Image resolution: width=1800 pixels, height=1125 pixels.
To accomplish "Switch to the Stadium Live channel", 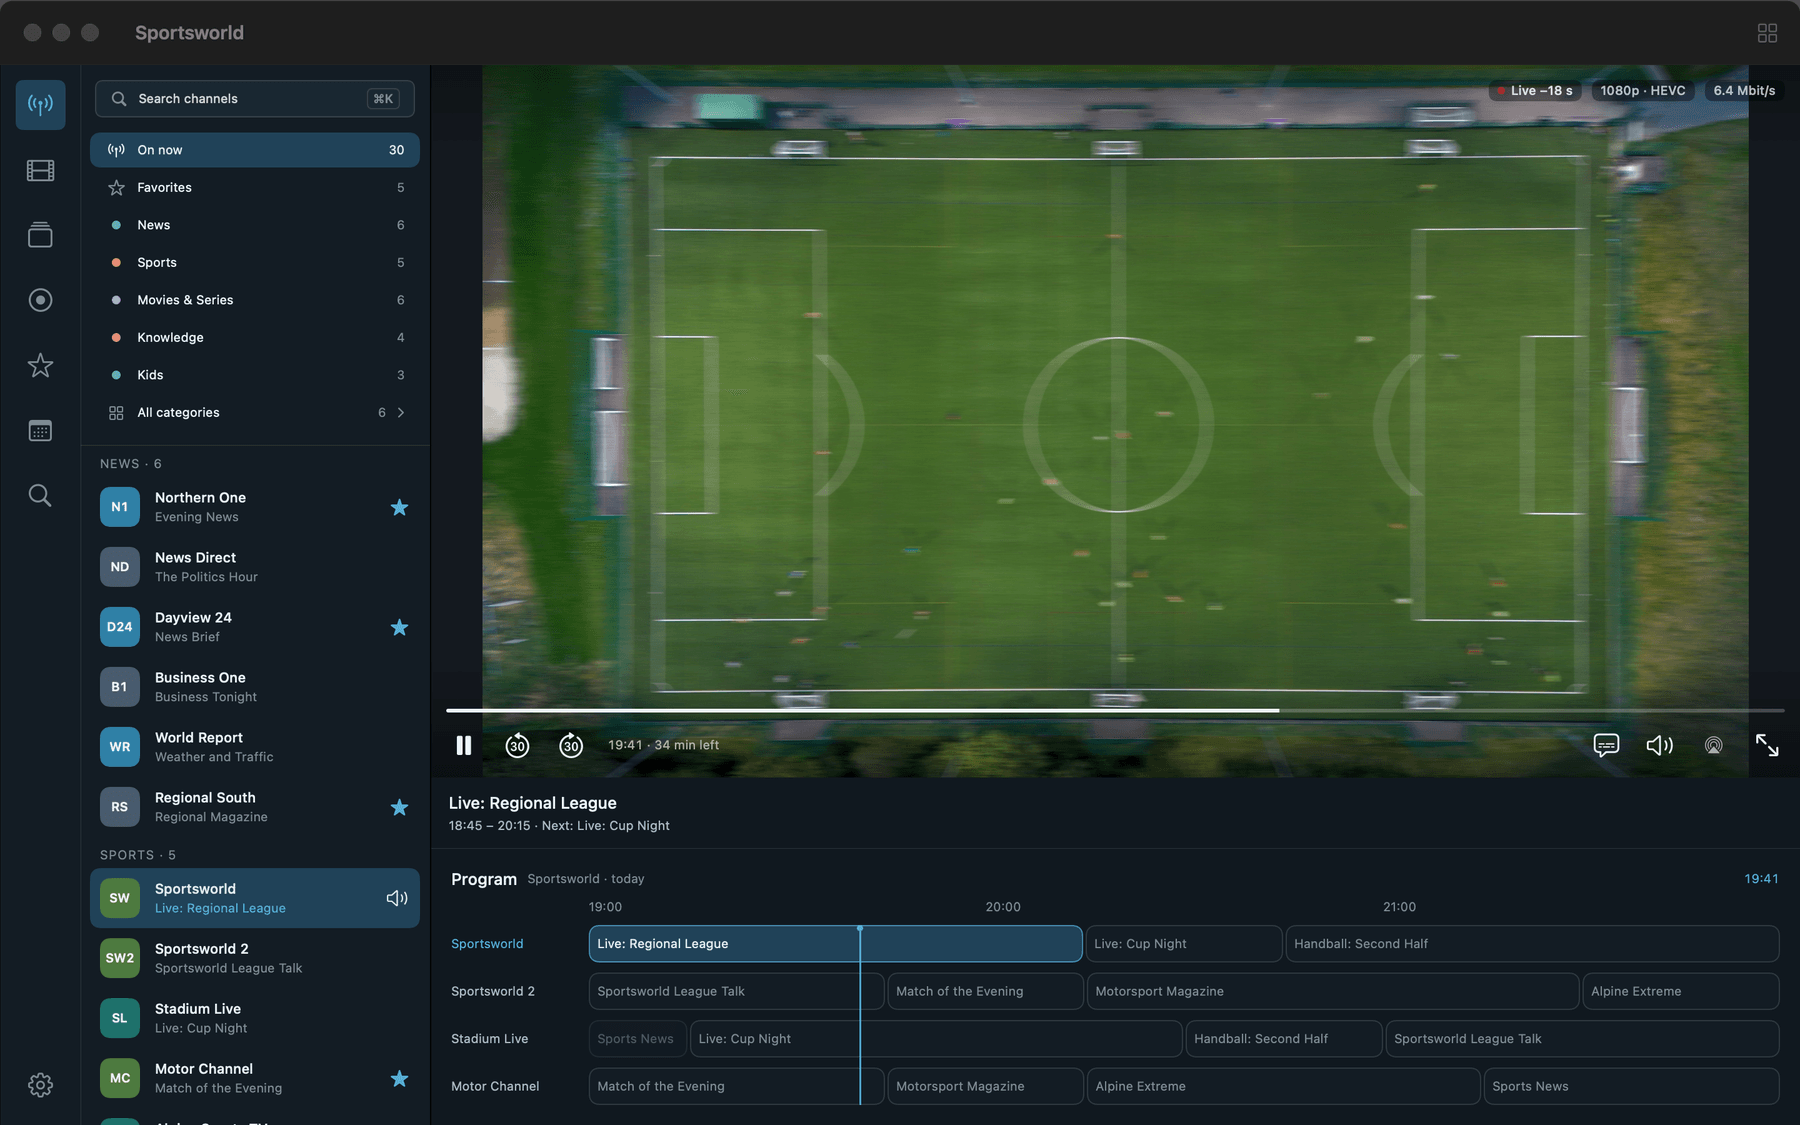I will (x=255, y=1018).
